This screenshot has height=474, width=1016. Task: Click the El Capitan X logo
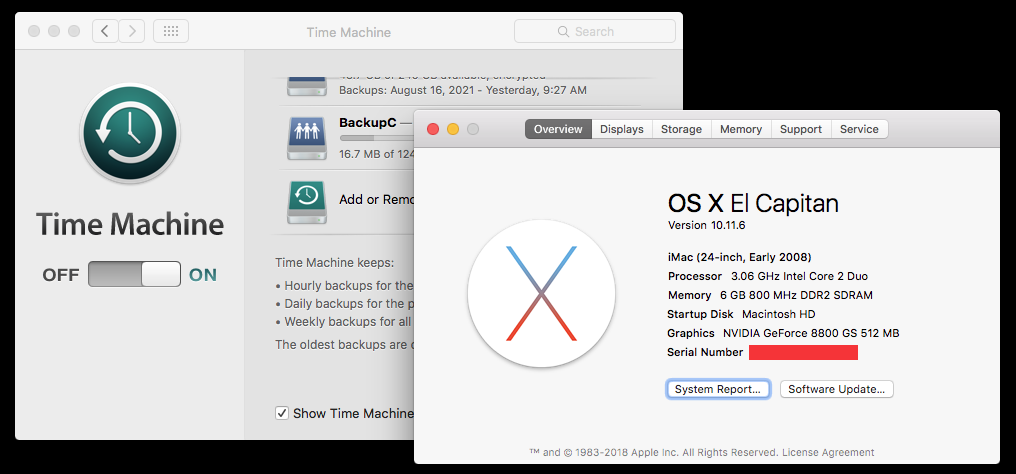(541, 293)
